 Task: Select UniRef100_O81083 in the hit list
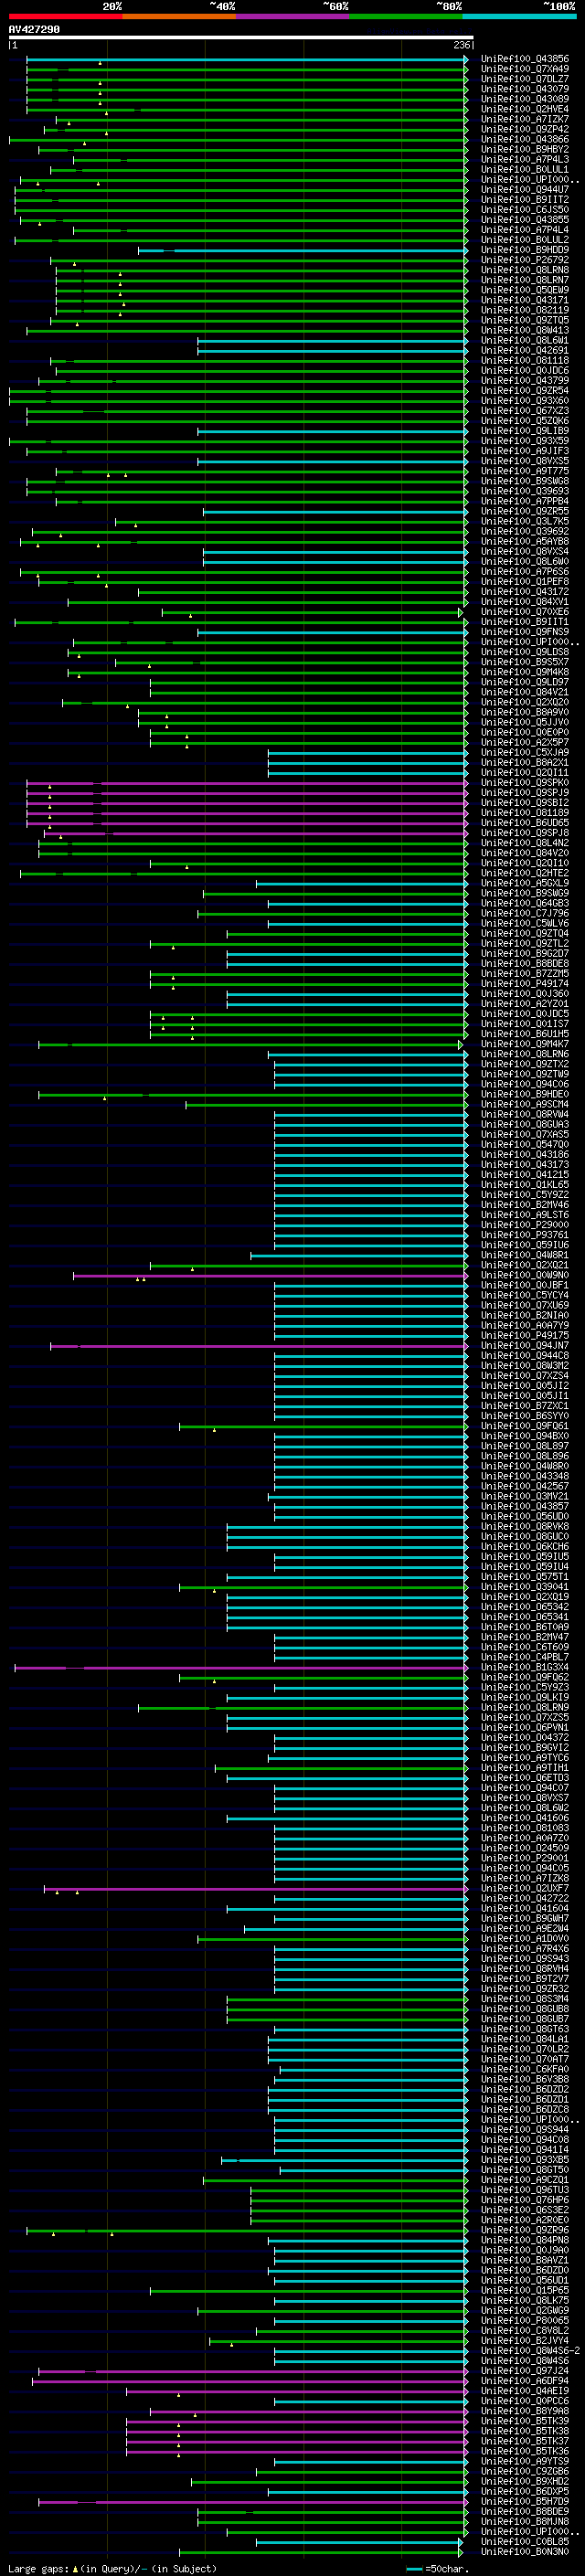coord(524,1829)
